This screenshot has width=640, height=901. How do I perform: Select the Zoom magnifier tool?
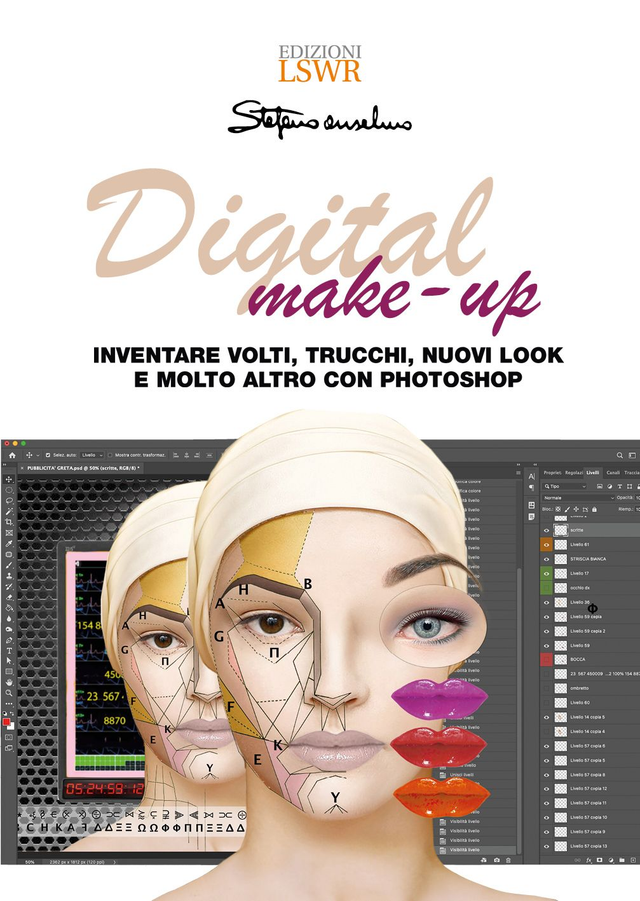pos(9,692)
